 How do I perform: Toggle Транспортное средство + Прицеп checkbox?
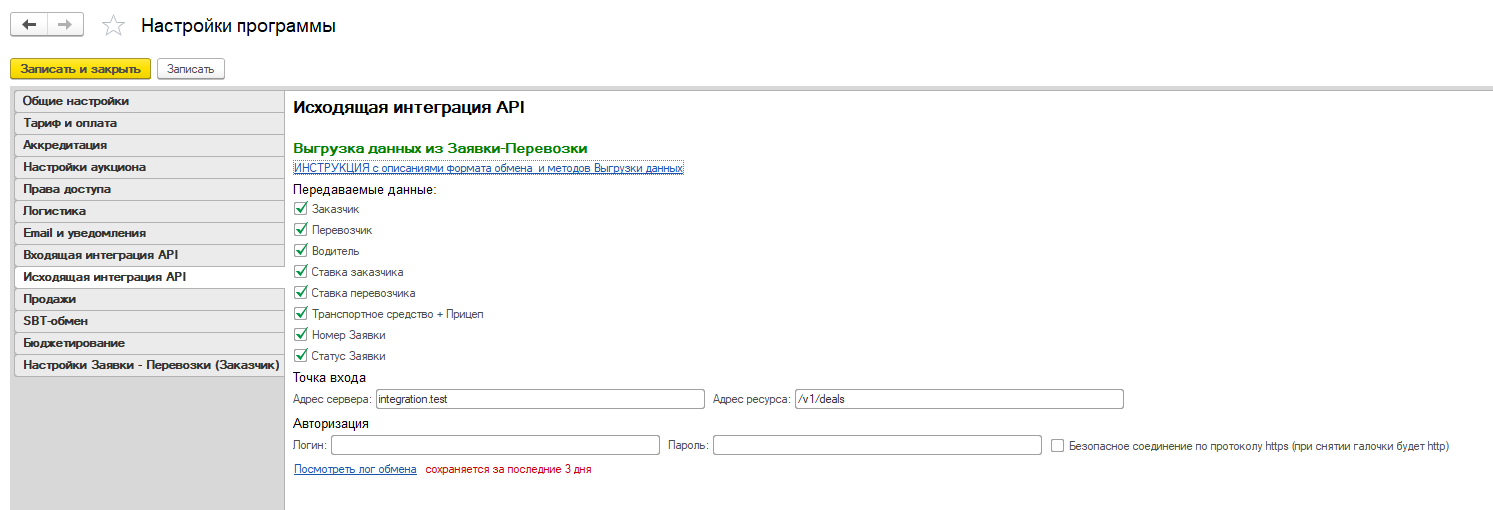(301, 314)
